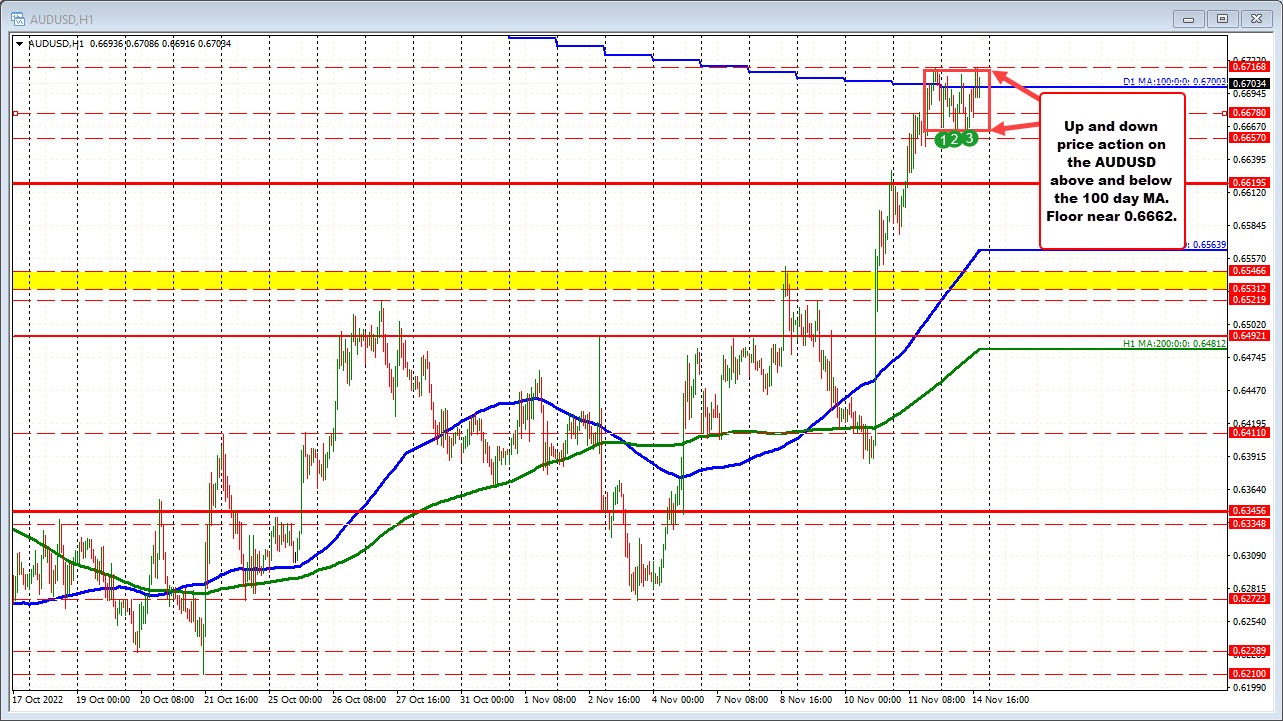Screen dimensions: 1283x721
Task: Select the green circled "3" marker
Action: click(968, 138)
